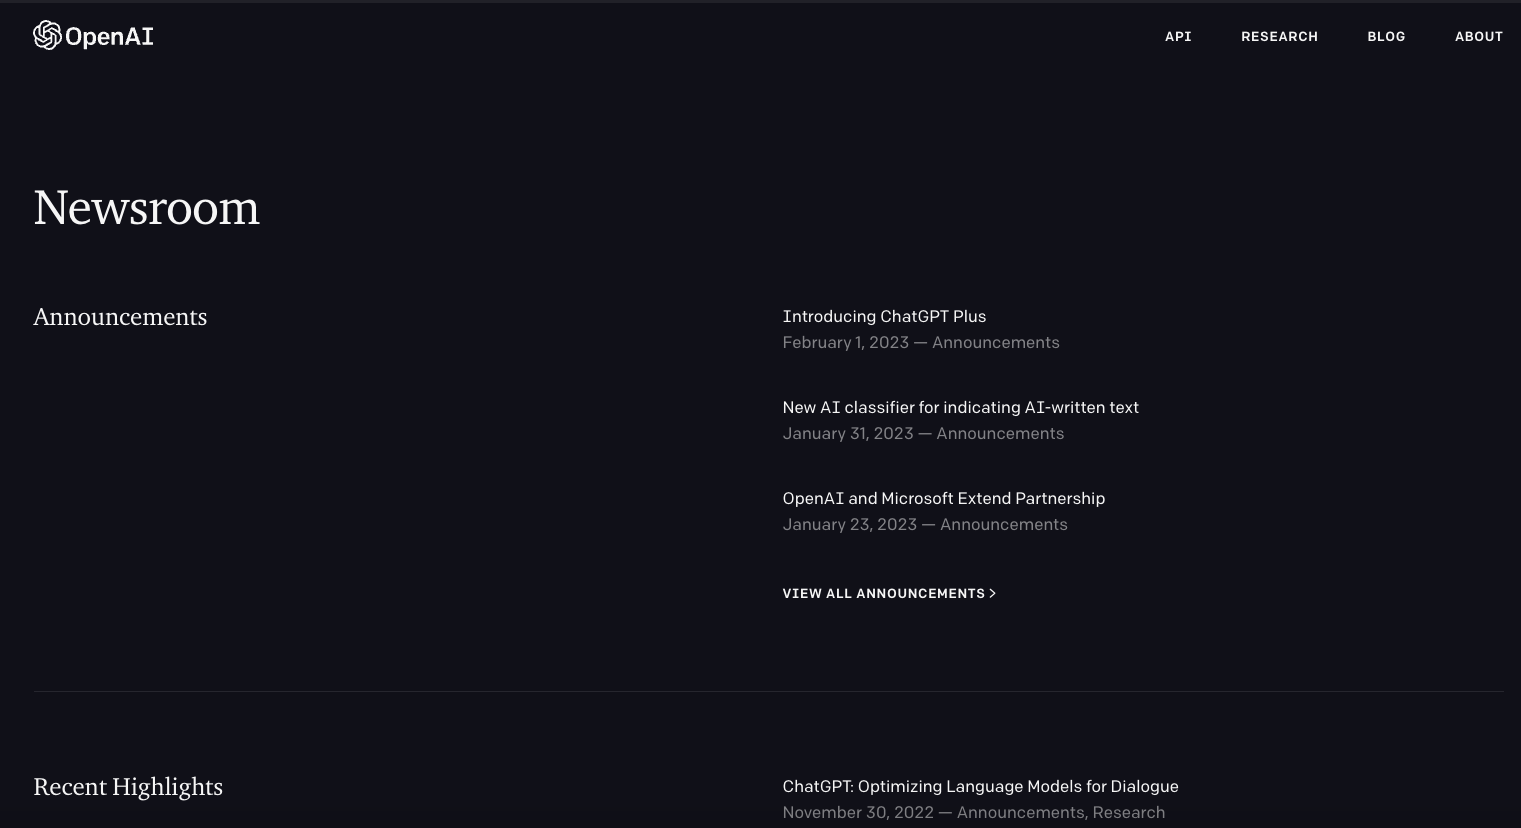Select the 'January 23, 2023 — Announcements' text
This screenshot has width=1521, height=828.
click(x=925, y=524)
